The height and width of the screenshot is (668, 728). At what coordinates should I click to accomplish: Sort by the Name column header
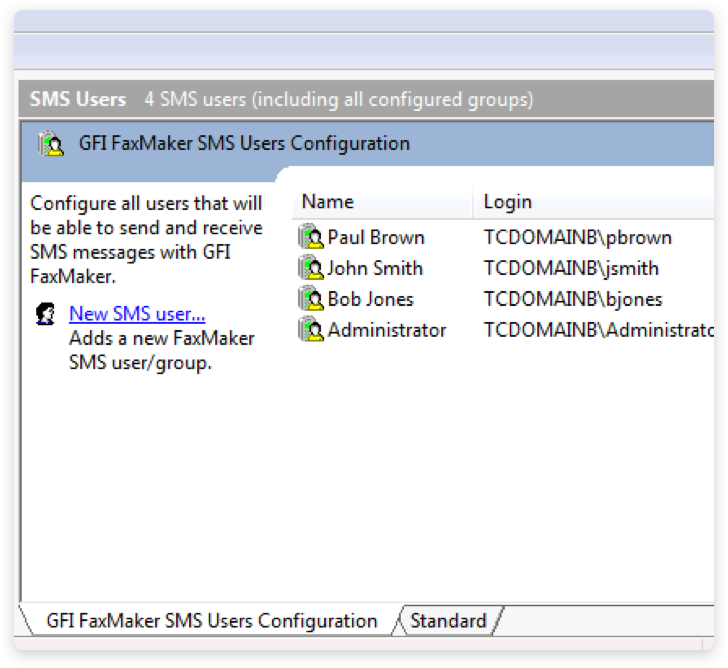point(328,202)
